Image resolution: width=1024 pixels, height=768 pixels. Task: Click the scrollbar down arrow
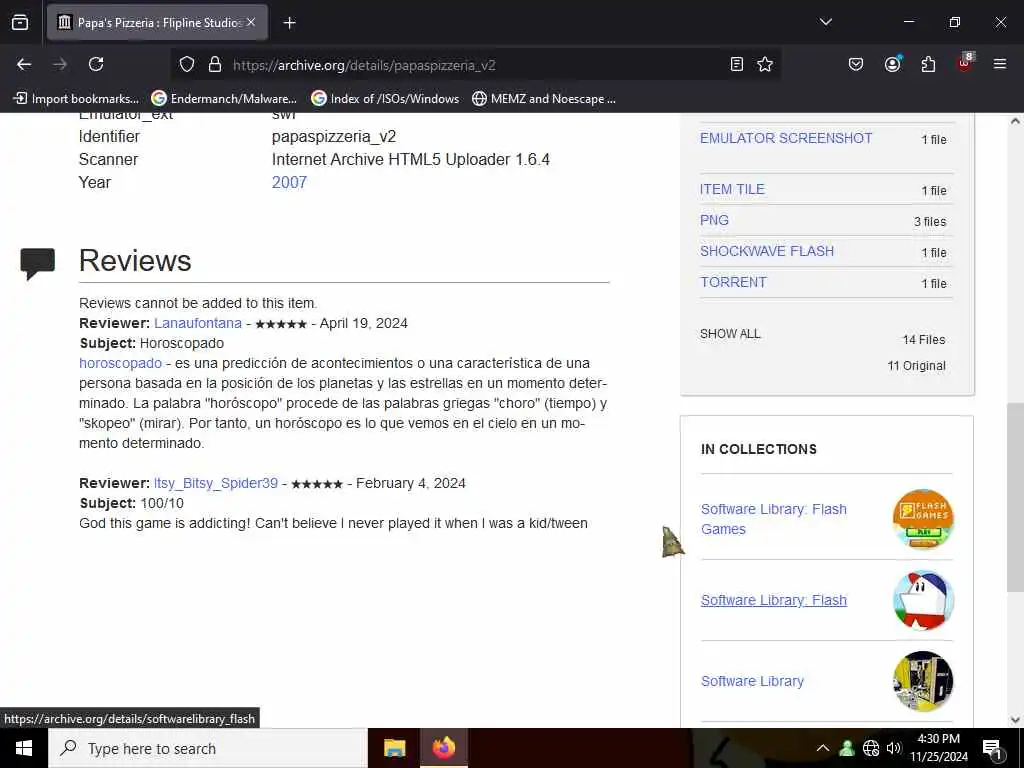(1015, 720)
